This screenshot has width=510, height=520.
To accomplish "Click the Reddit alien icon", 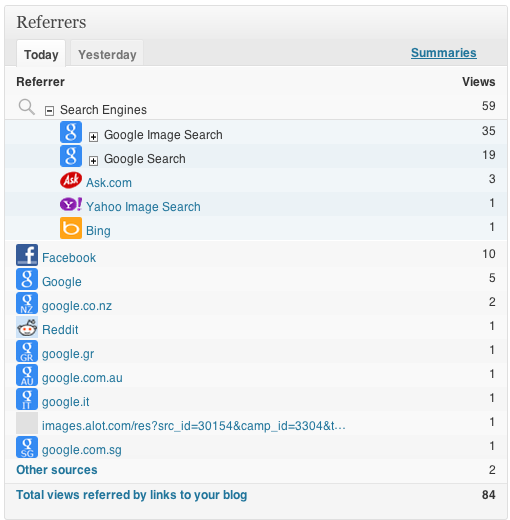I will 27,327.
